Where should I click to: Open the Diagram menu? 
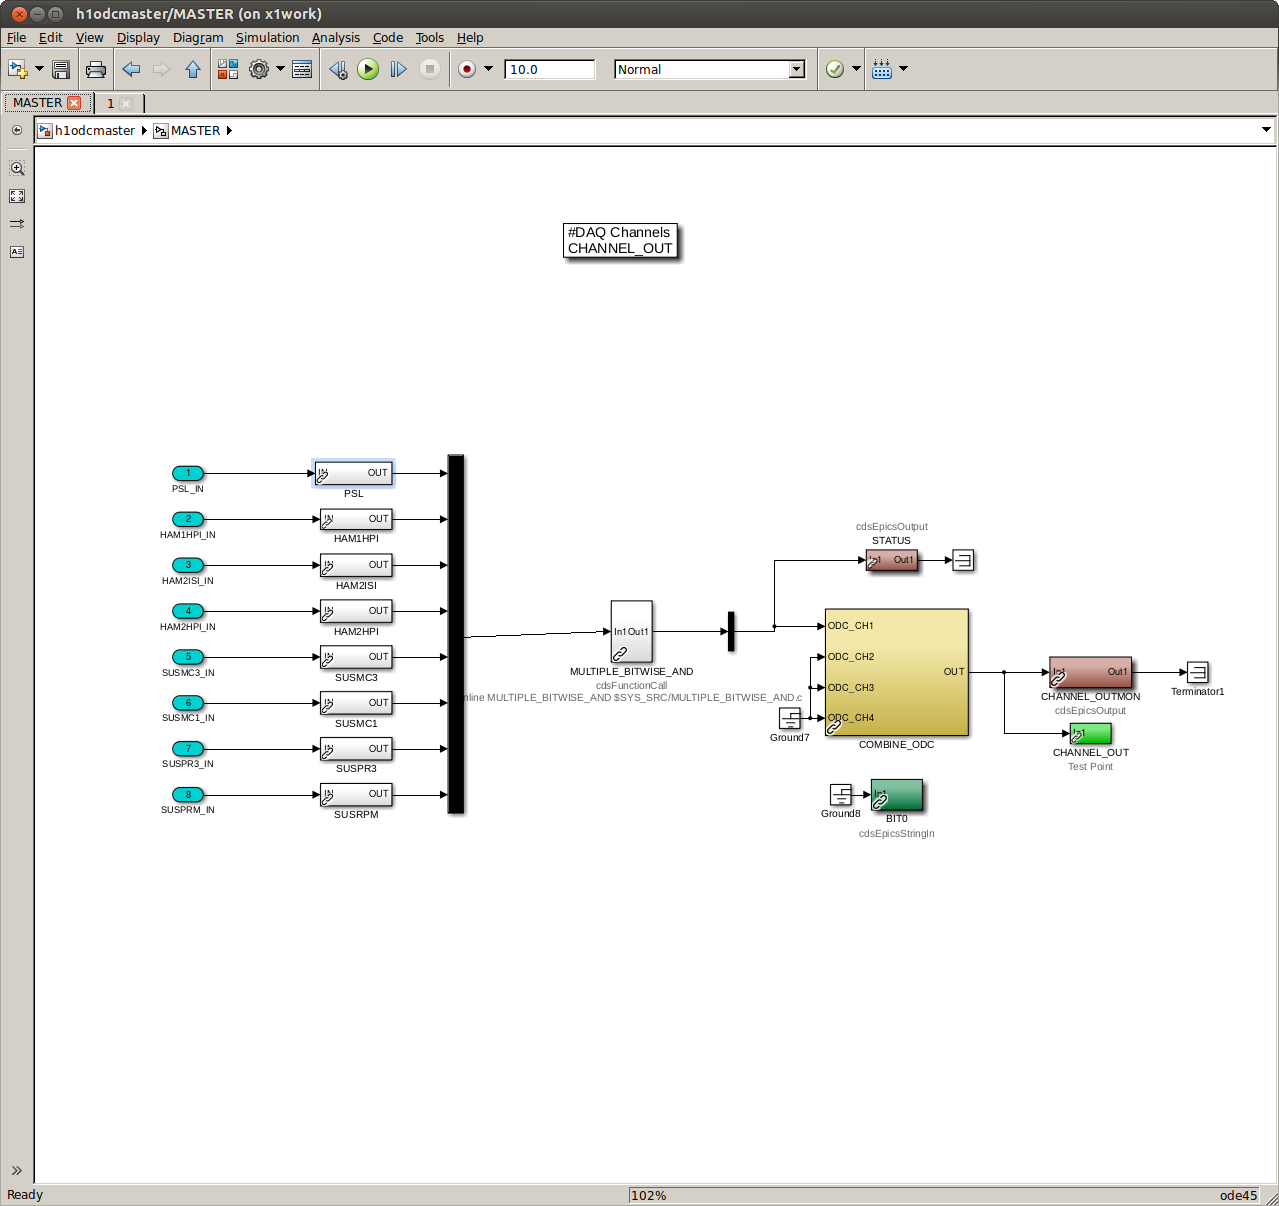(x=198, y=38)
